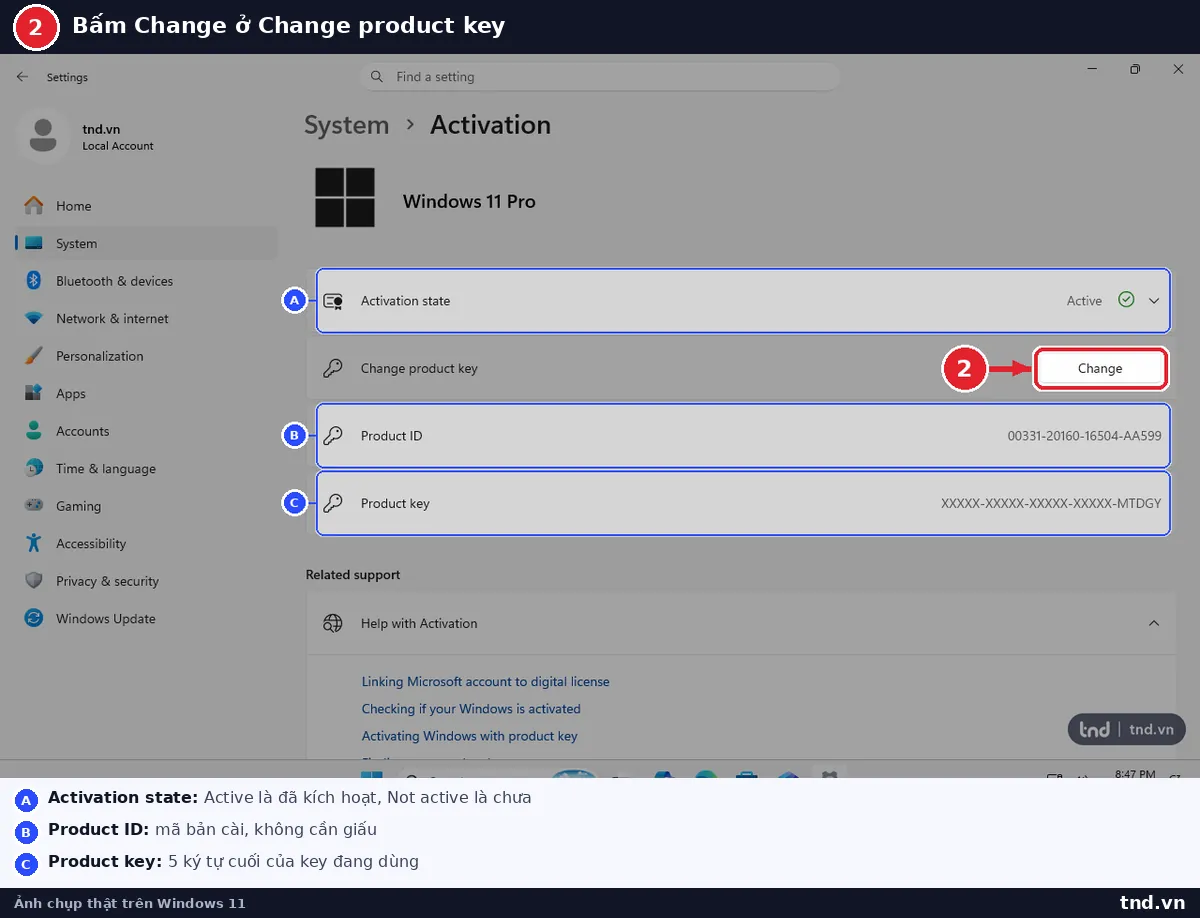Open the tnd.vn Local Account profile

88,137
